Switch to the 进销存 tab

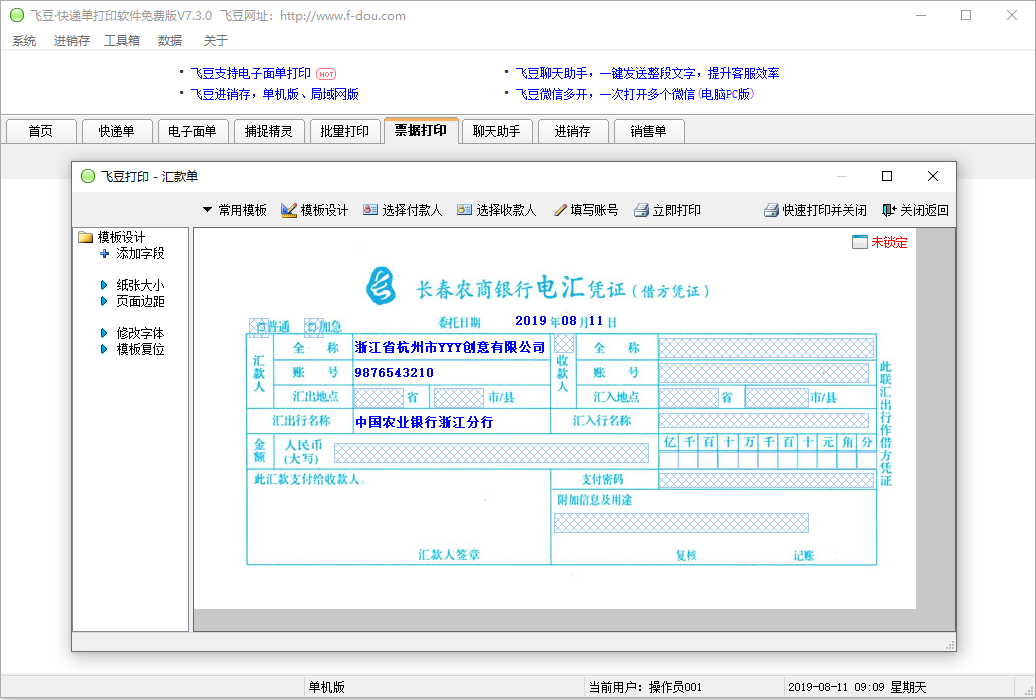pyautogui.click(x=573, y=131)
